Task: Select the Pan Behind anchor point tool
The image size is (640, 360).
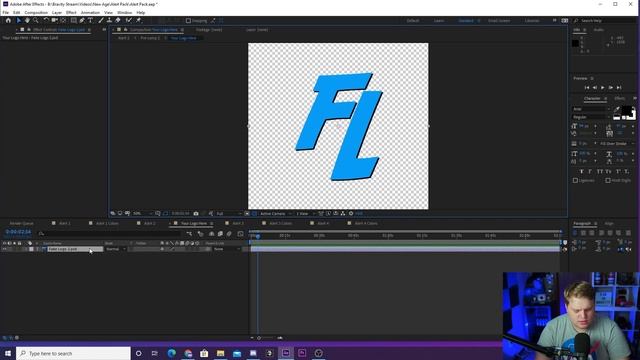Action: 63,20
